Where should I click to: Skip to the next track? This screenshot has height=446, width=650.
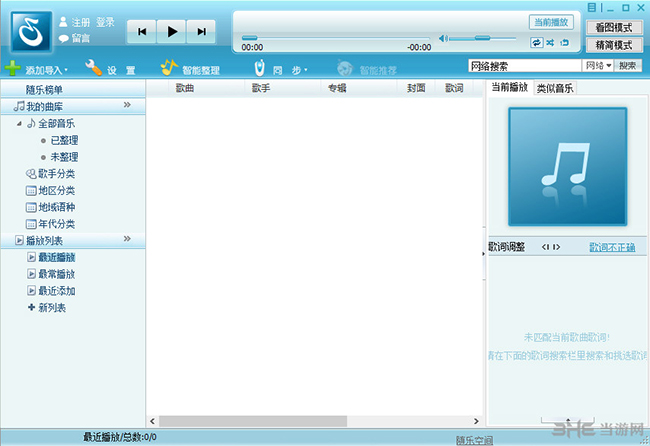pyautogui.click(x=202, y=32)
